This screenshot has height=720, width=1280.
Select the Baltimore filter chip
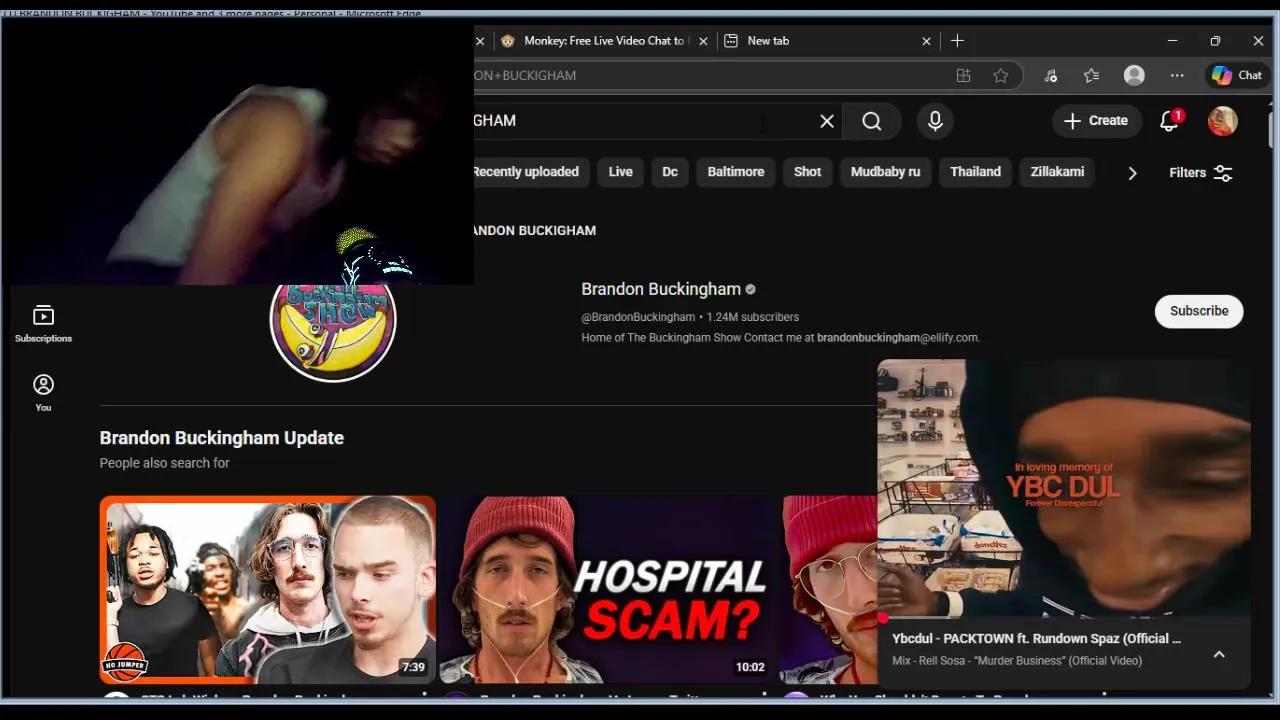click(x=736, y=172)
